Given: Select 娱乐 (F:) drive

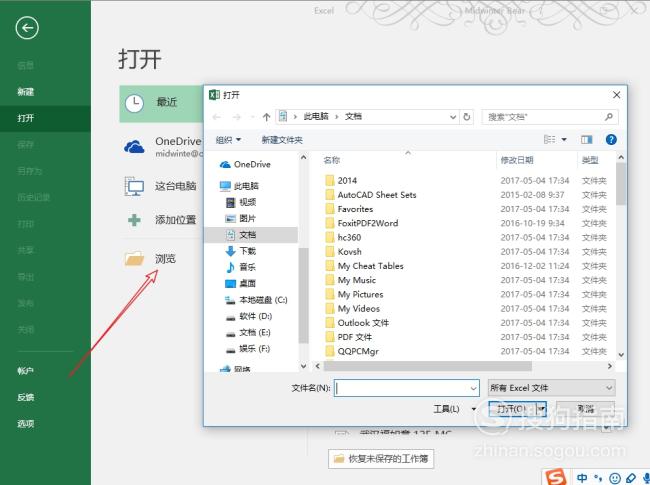Looking at the screenshot, I should pos(248,349).
